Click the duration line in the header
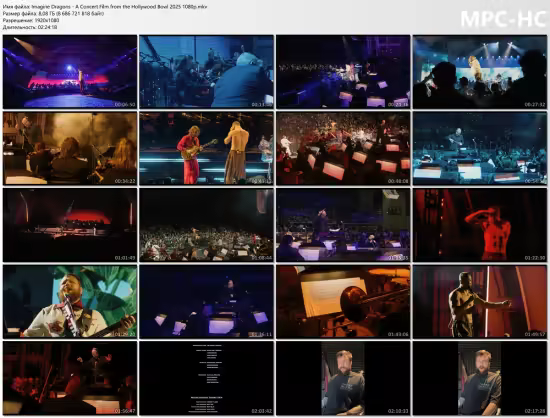 click(x=30, y=27)
